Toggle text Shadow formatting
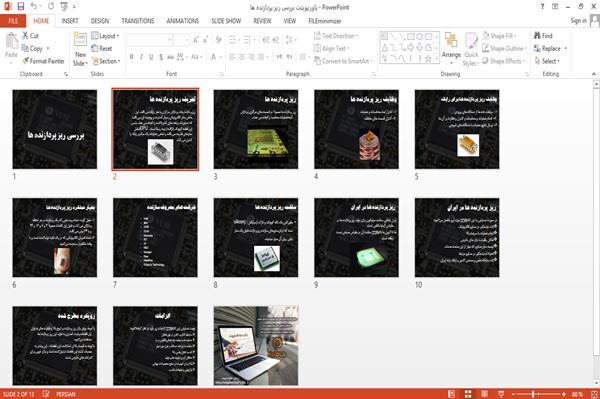The width and height of the screenshot is (600, 399). [x=161, y=57]
